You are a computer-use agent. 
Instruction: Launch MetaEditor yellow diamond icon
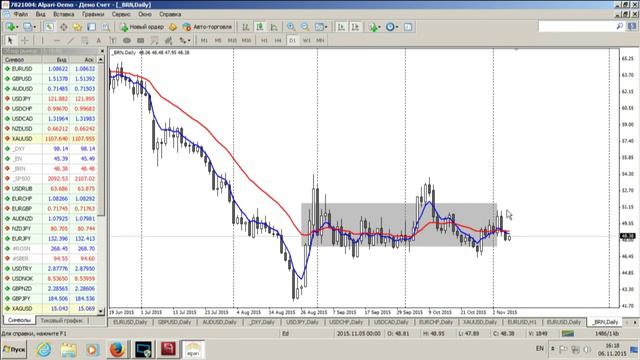[173, 27]
